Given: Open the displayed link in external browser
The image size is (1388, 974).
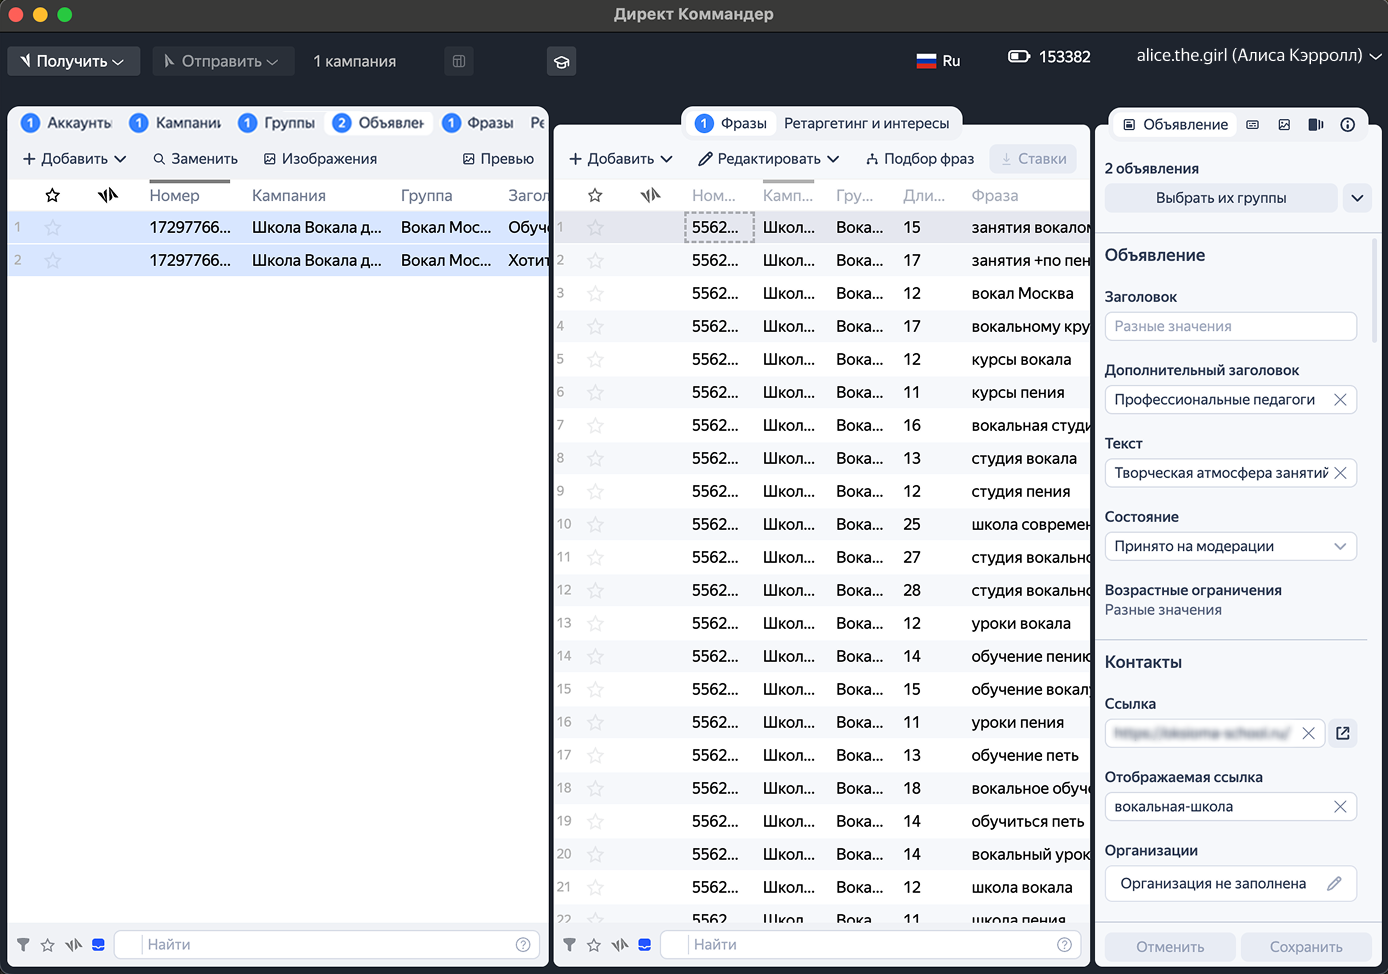Looking at the screenshot, I should 1342,733.
